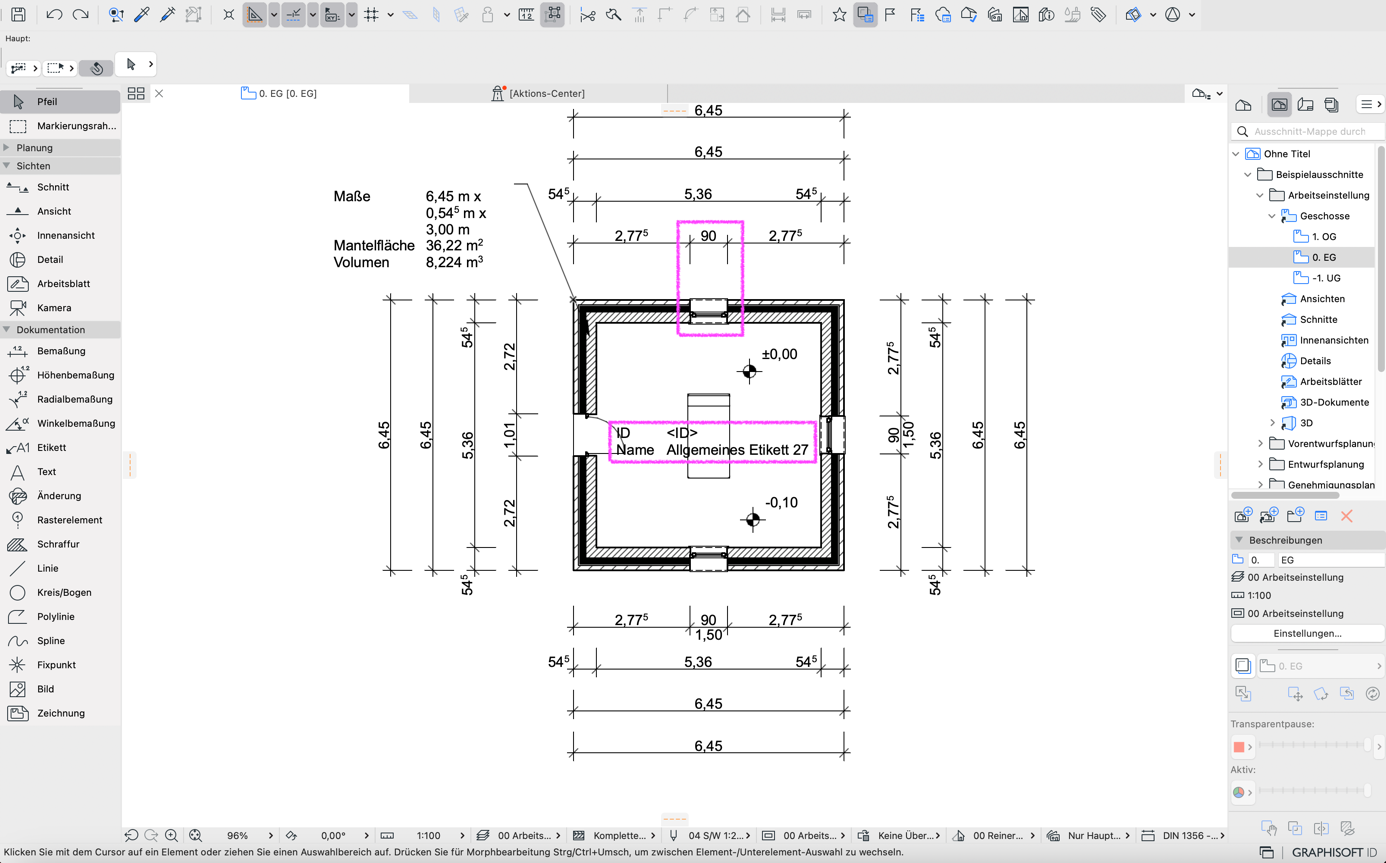The height and width of the screenshot is (863, 1386).
Task: Expand the Vorentwurfsplanung folder
Action: [1260, 444]
